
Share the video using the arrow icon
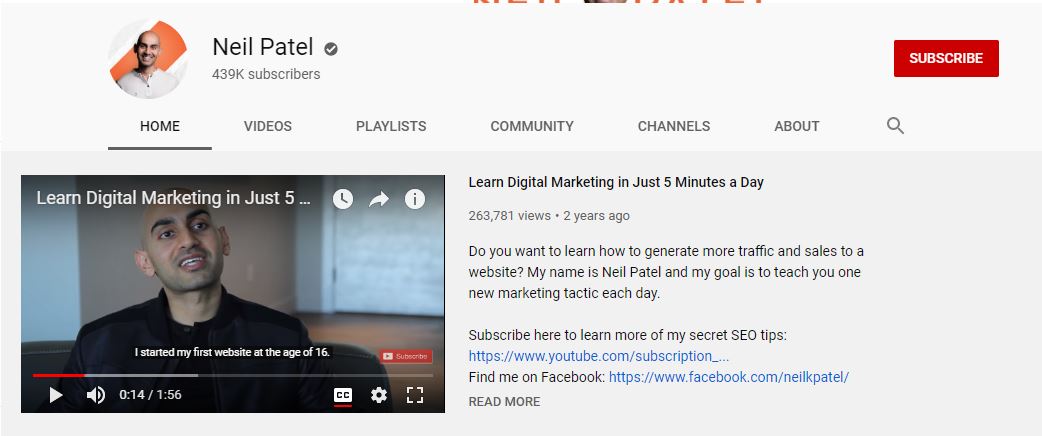379,199
